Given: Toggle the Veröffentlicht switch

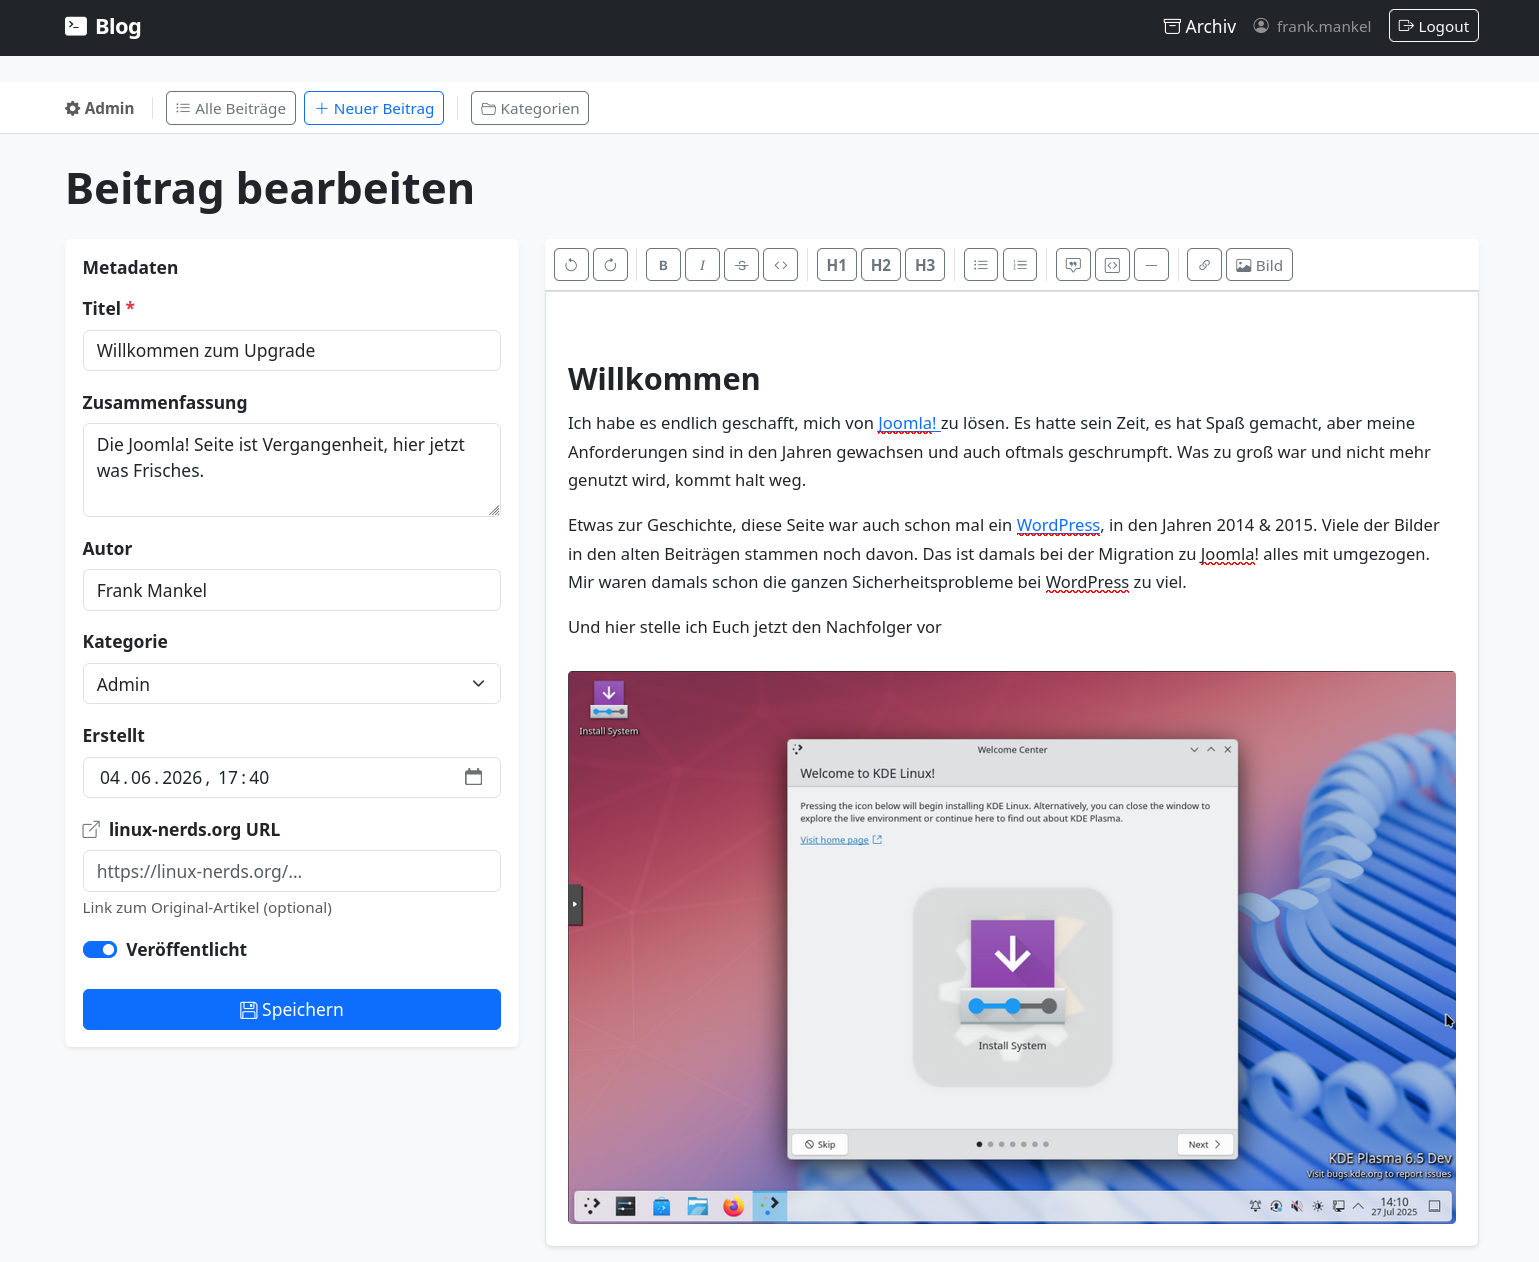Looking at the screenshot, I should (100, 950).
